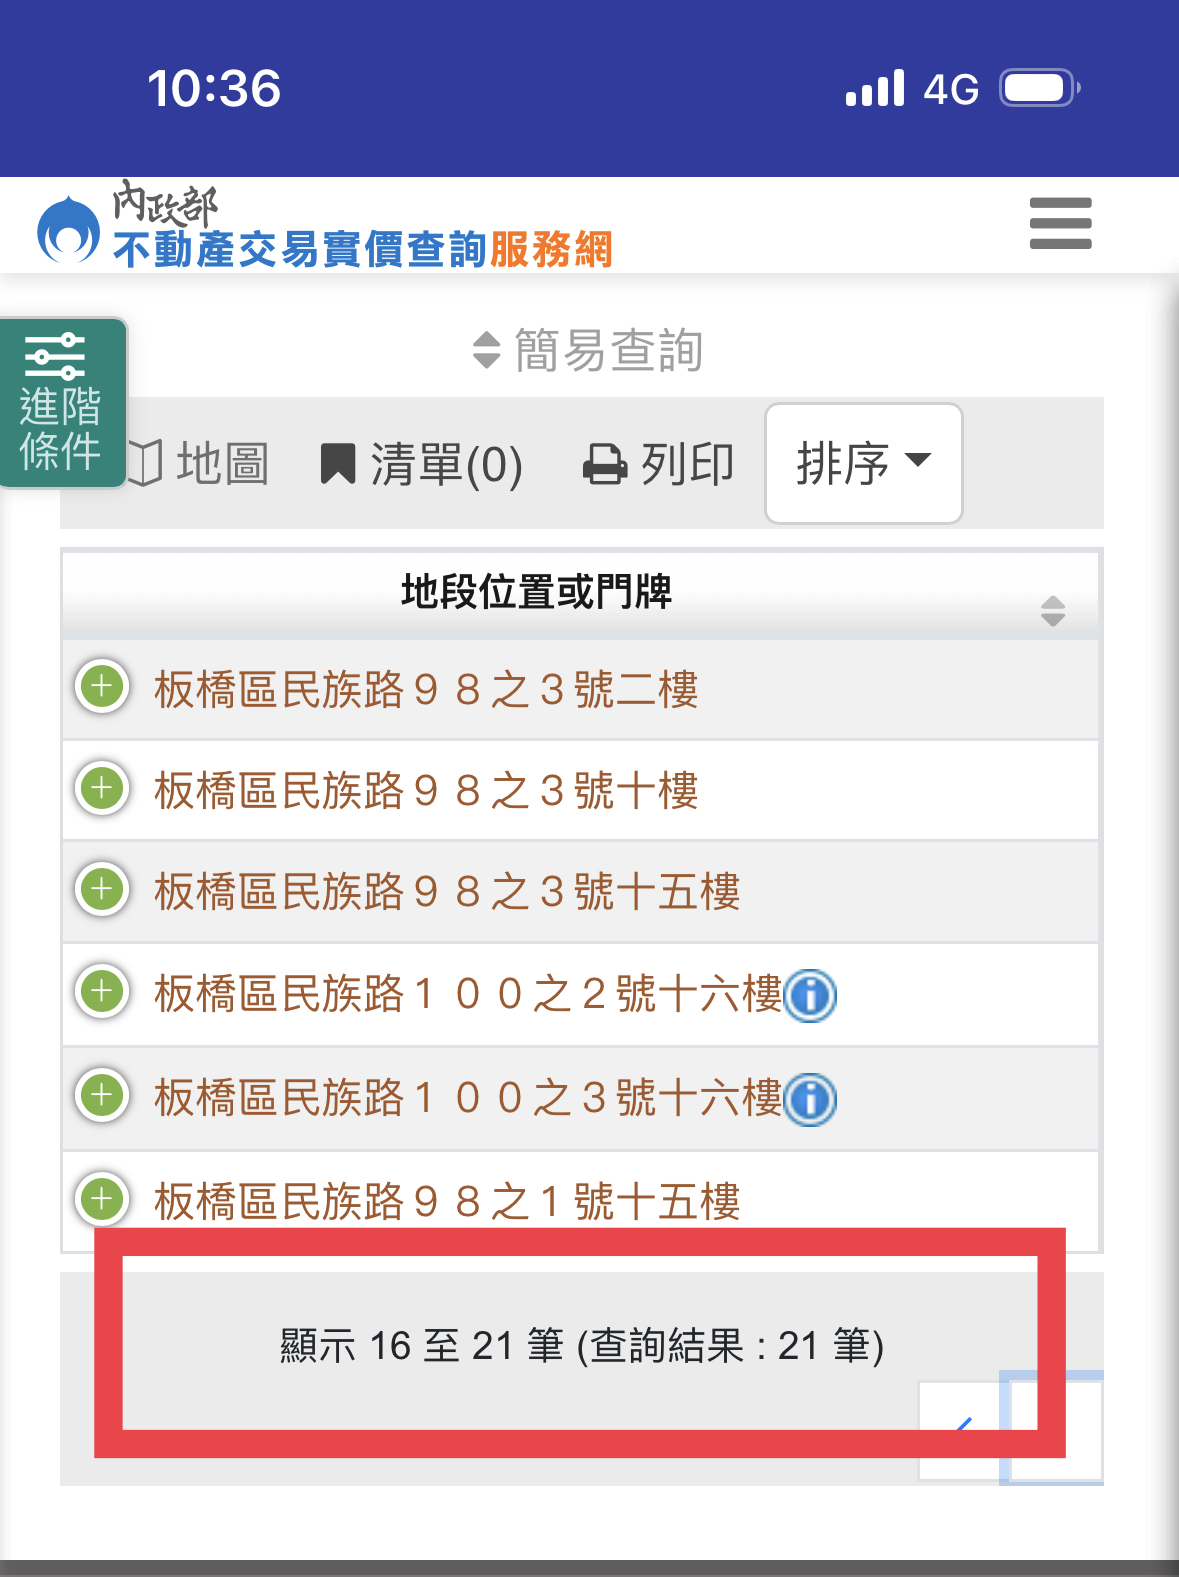This screenshot has height=1577, width=1179.
Task: Sort by 地段位置或門牌 column arrows
Action: [x=1052, y=611]
